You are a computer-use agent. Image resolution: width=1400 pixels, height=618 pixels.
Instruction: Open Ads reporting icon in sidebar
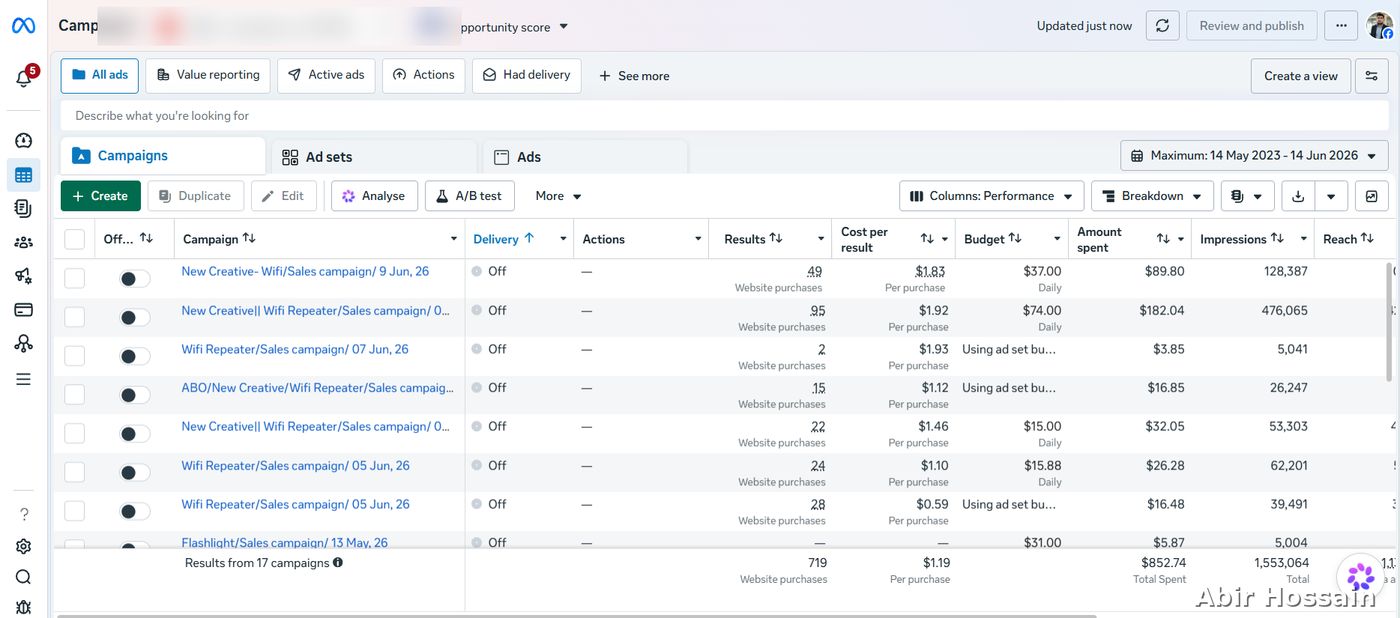[x=23, y=208]
